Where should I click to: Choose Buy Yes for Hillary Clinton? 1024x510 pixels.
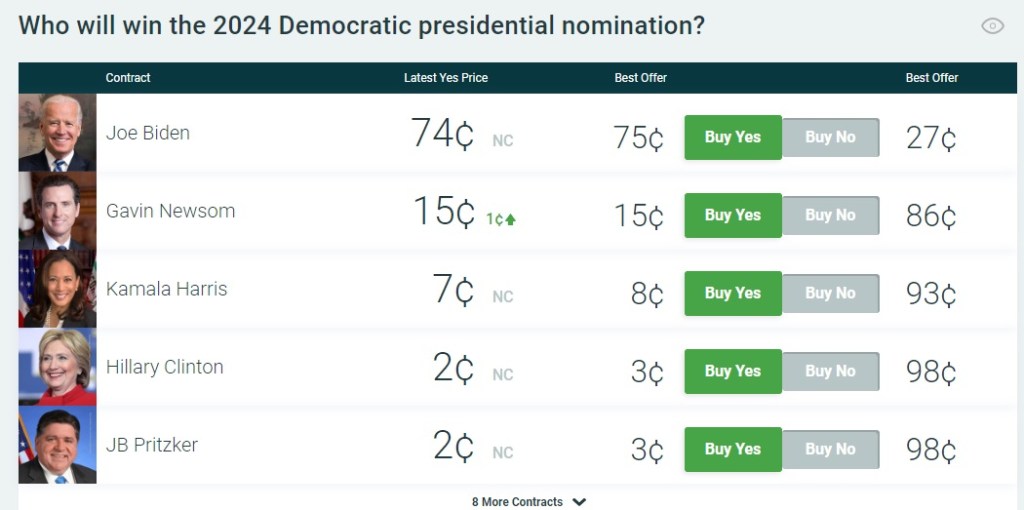(732, 371)
